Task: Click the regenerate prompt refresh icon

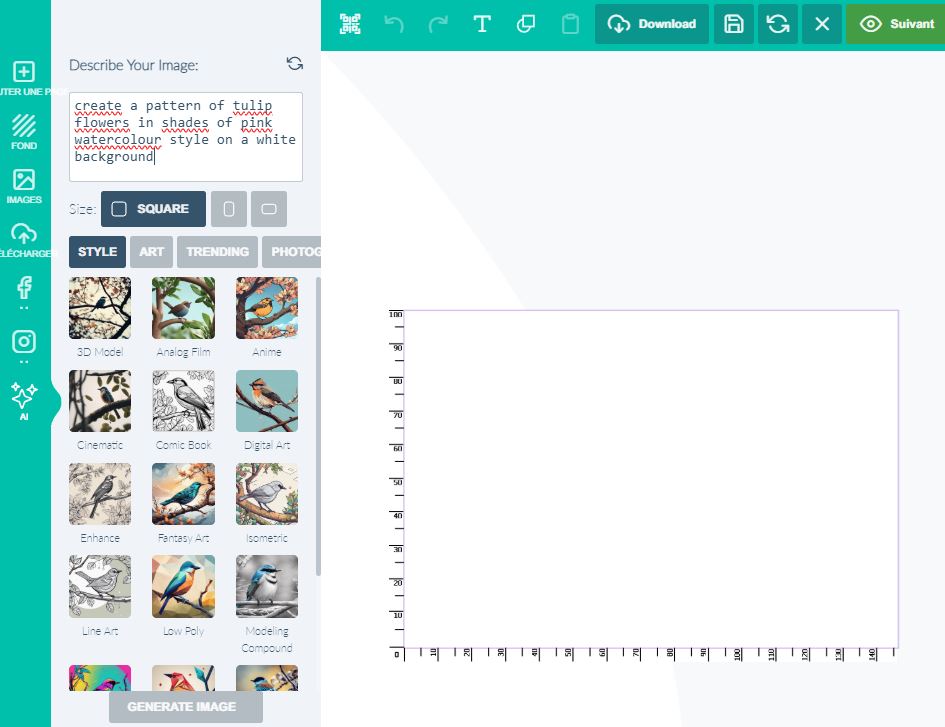Action: coord(294,64)
